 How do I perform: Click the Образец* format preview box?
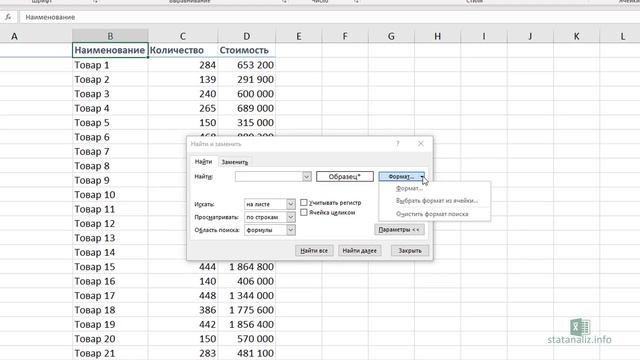coord(345,176)
